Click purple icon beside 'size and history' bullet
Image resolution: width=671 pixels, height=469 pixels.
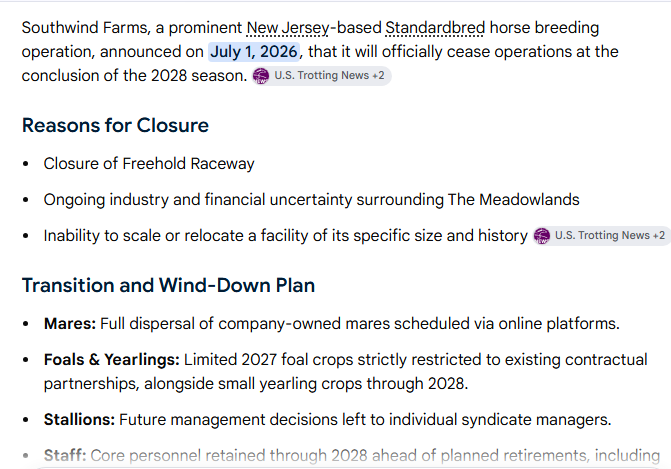coord(542,236)
